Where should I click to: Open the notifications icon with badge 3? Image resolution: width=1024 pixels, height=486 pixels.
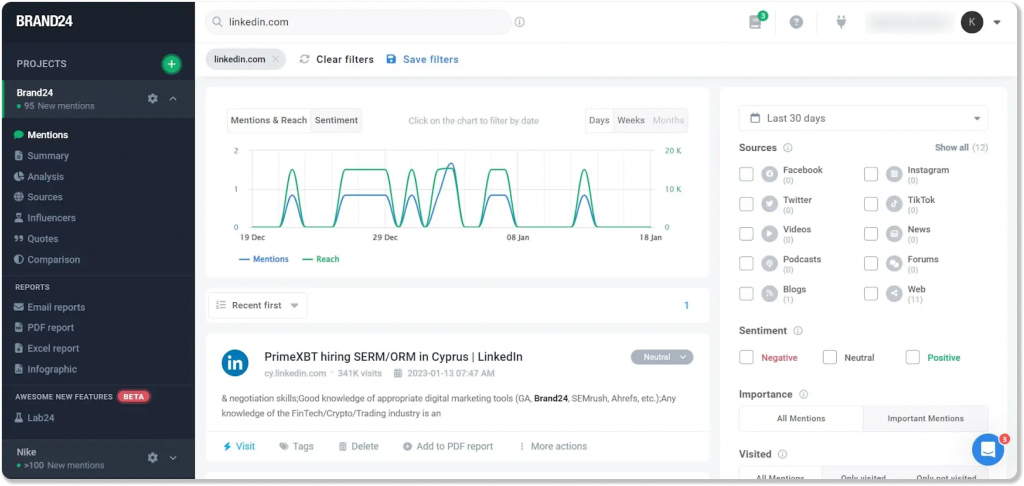point(756,22)
